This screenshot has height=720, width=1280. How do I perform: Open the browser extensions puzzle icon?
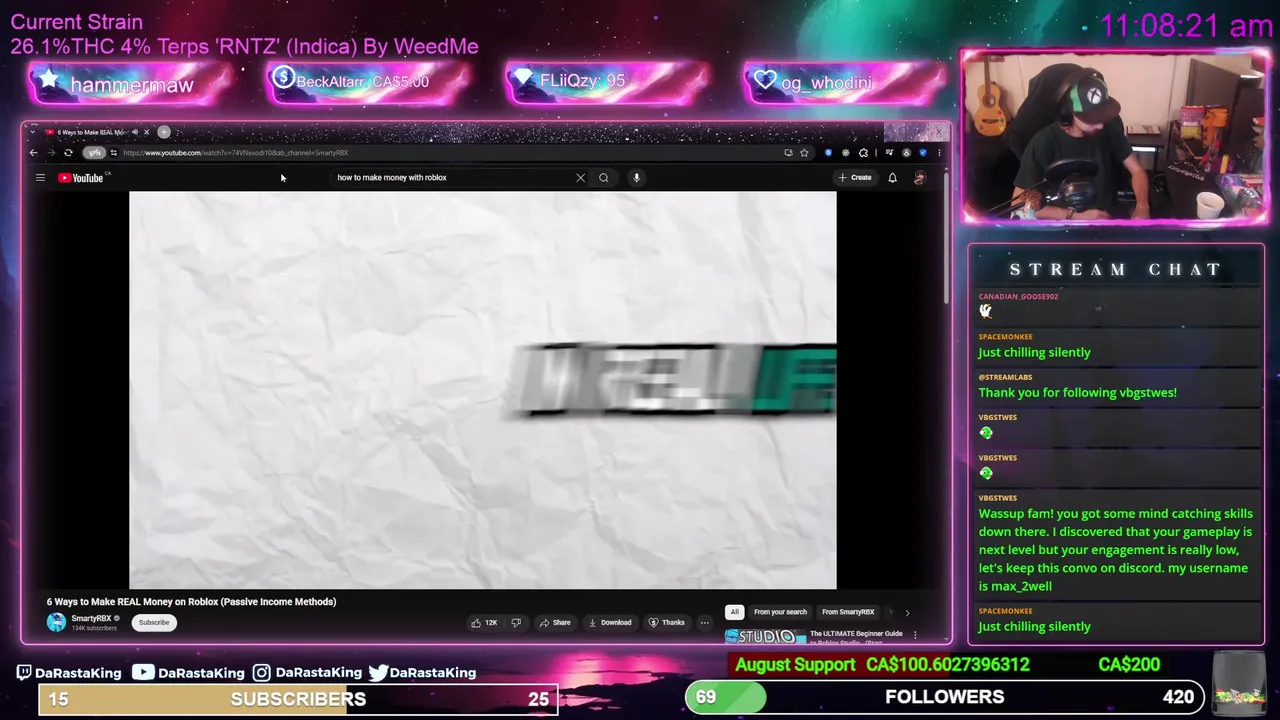(x=863, y=153)
